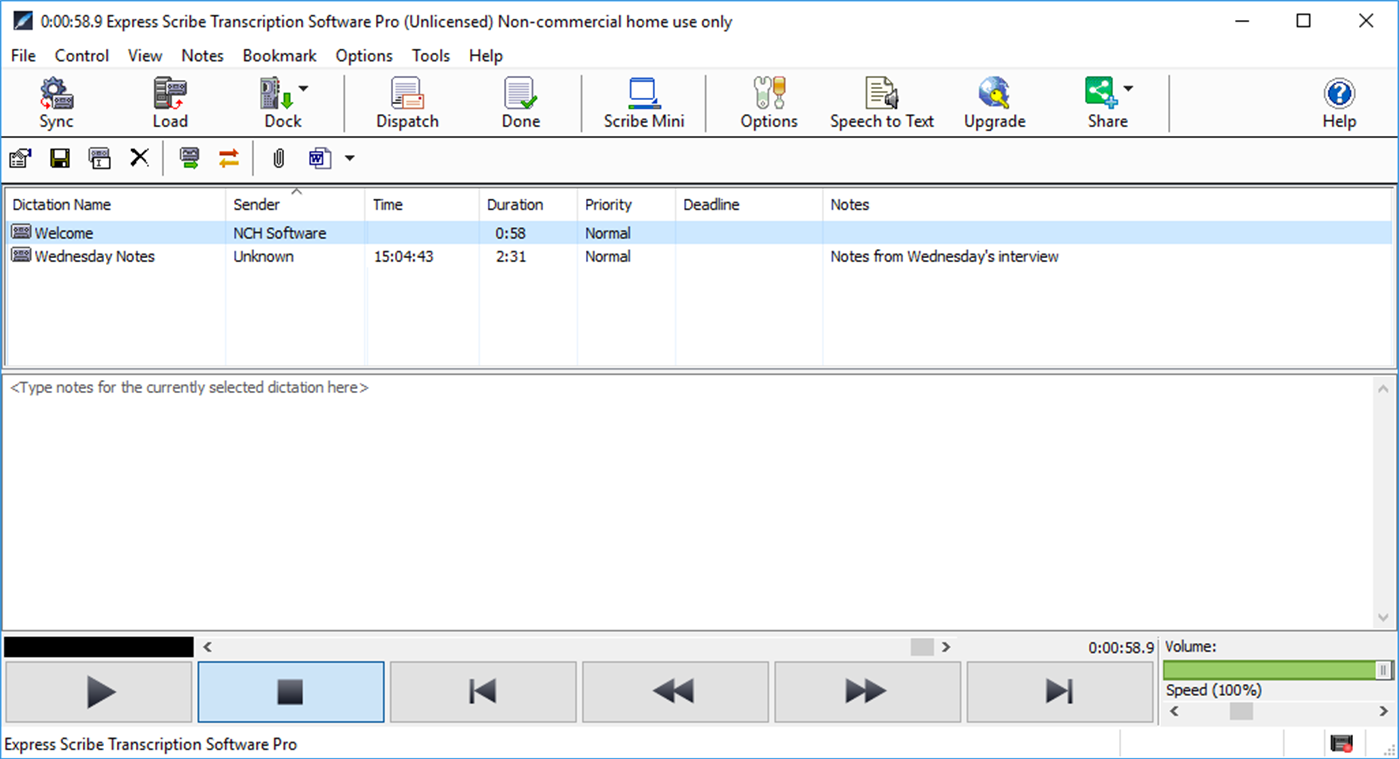Click the Stop playback button
Screen dimensions: 1399x759
[290, 691]
